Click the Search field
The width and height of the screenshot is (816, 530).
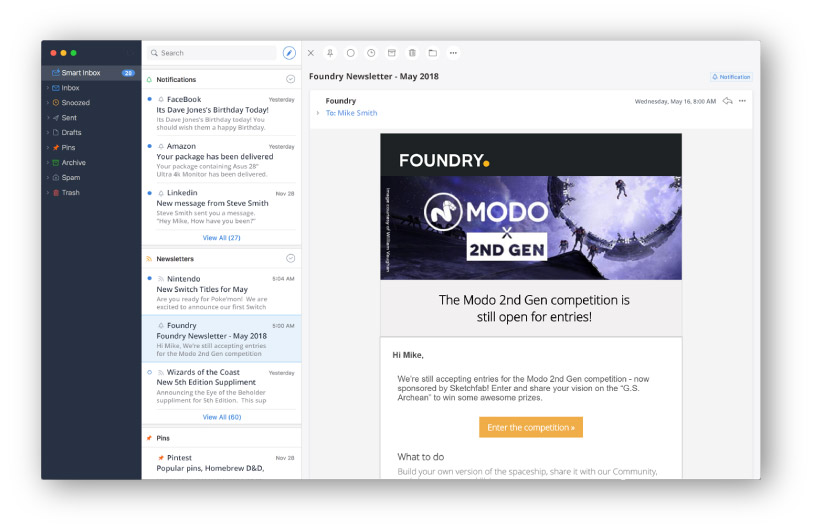212,53
